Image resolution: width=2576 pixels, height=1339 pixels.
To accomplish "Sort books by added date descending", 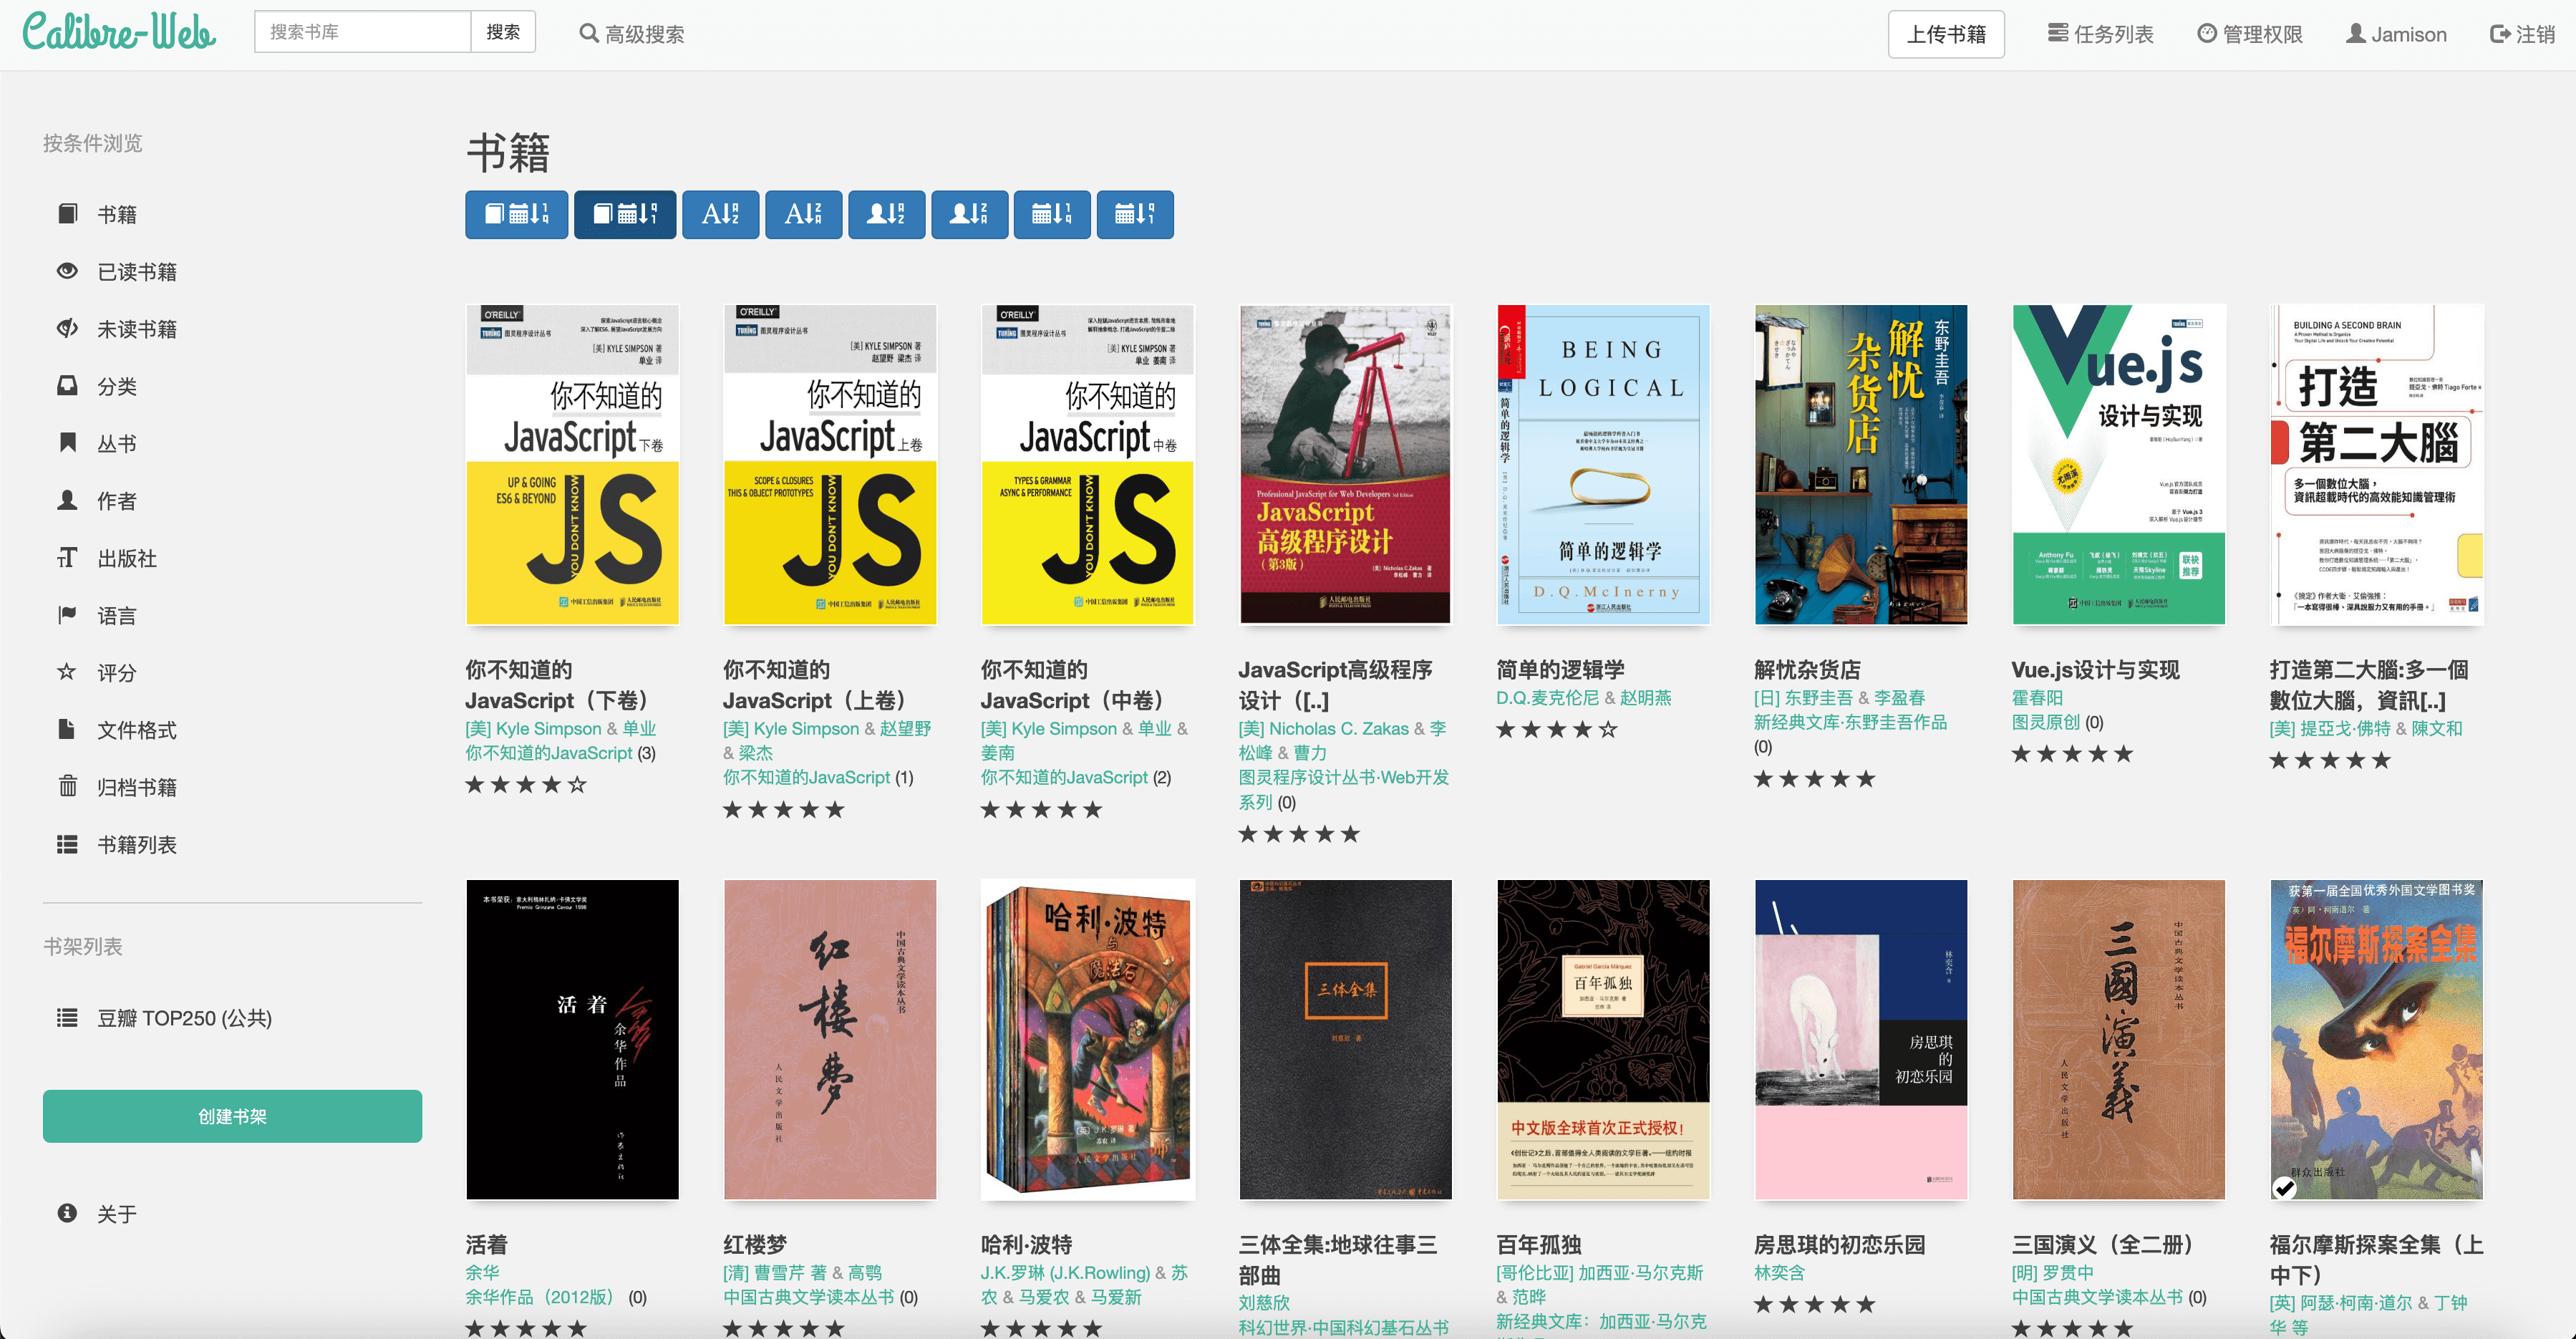I will [x=624, y=214].
